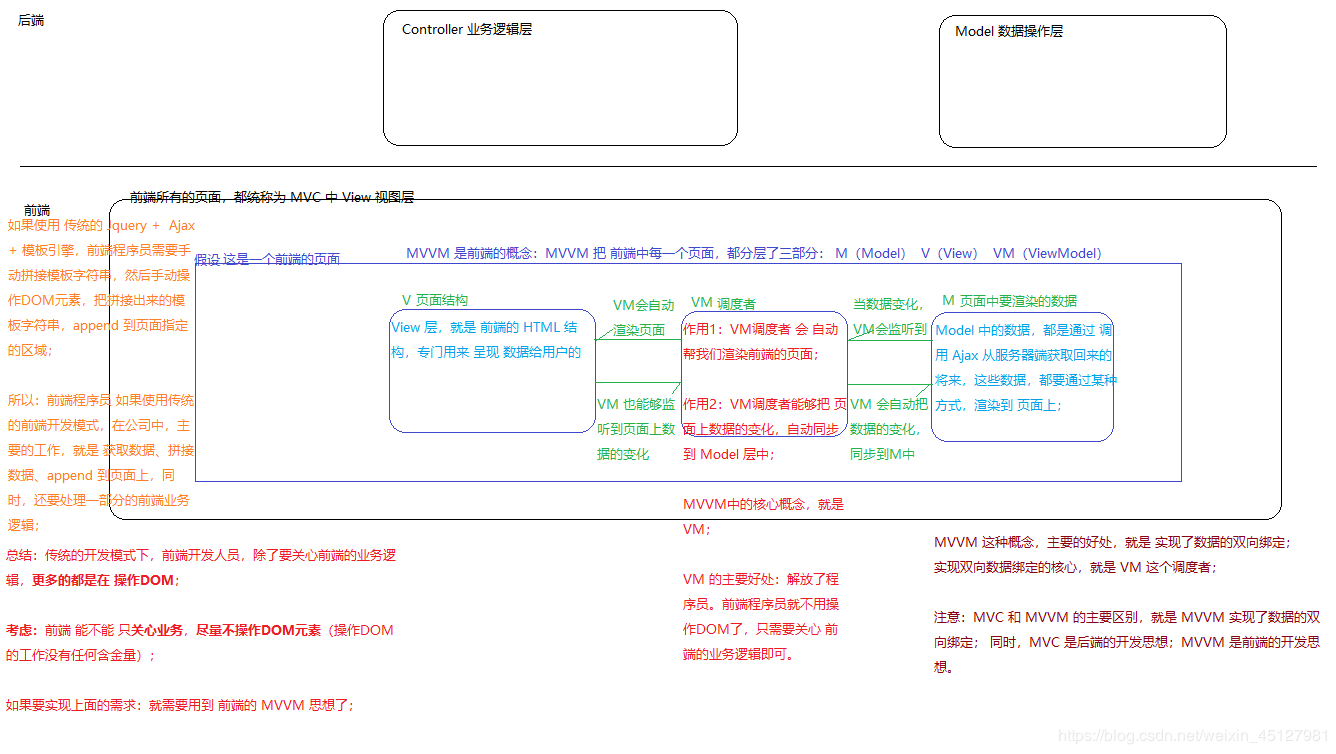Click 'MVVM中的核心概念，就是 VM' text
This screenshot has height=754, width=1336.
pos(763,517)
